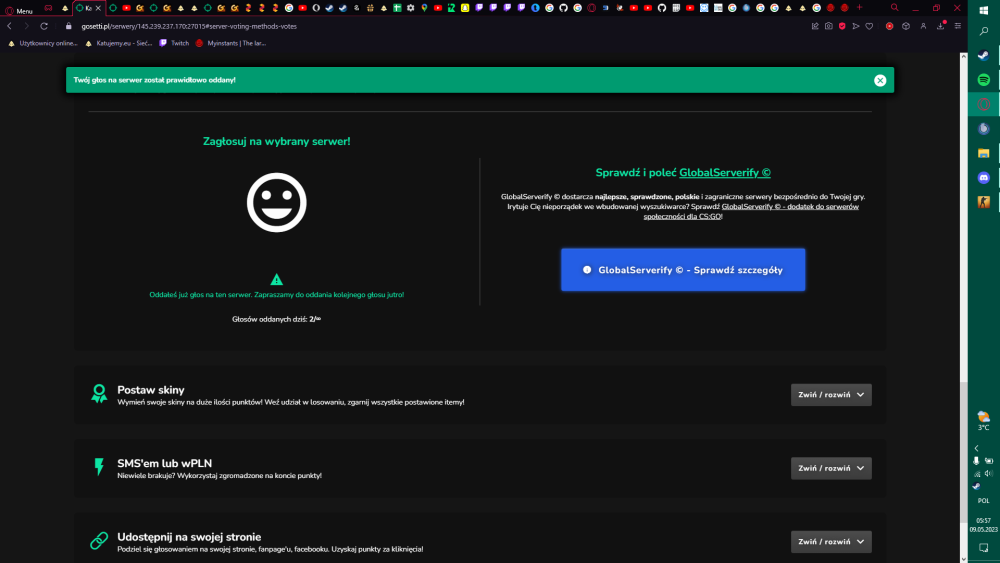Open the CS:GO taskbar icon
The width and height of the screenshot is (1000, 563).
pos(983,202)
